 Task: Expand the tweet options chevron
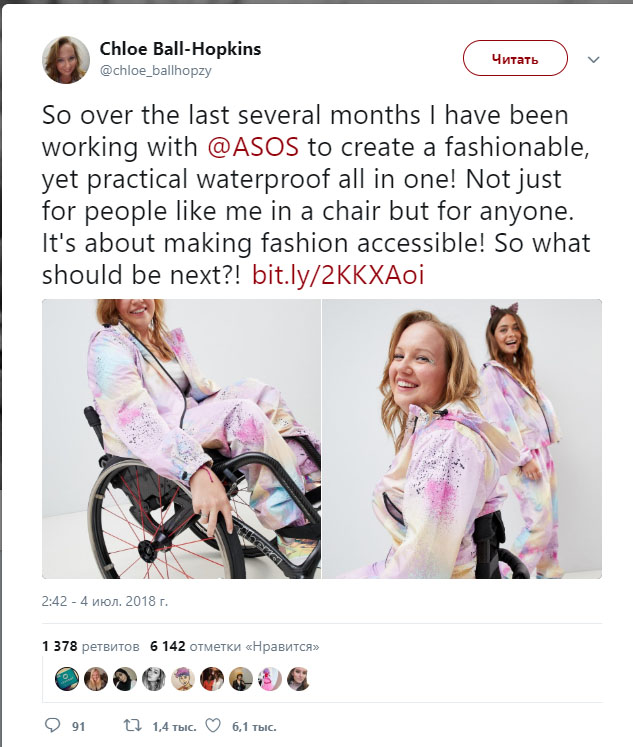coord(593,60)
